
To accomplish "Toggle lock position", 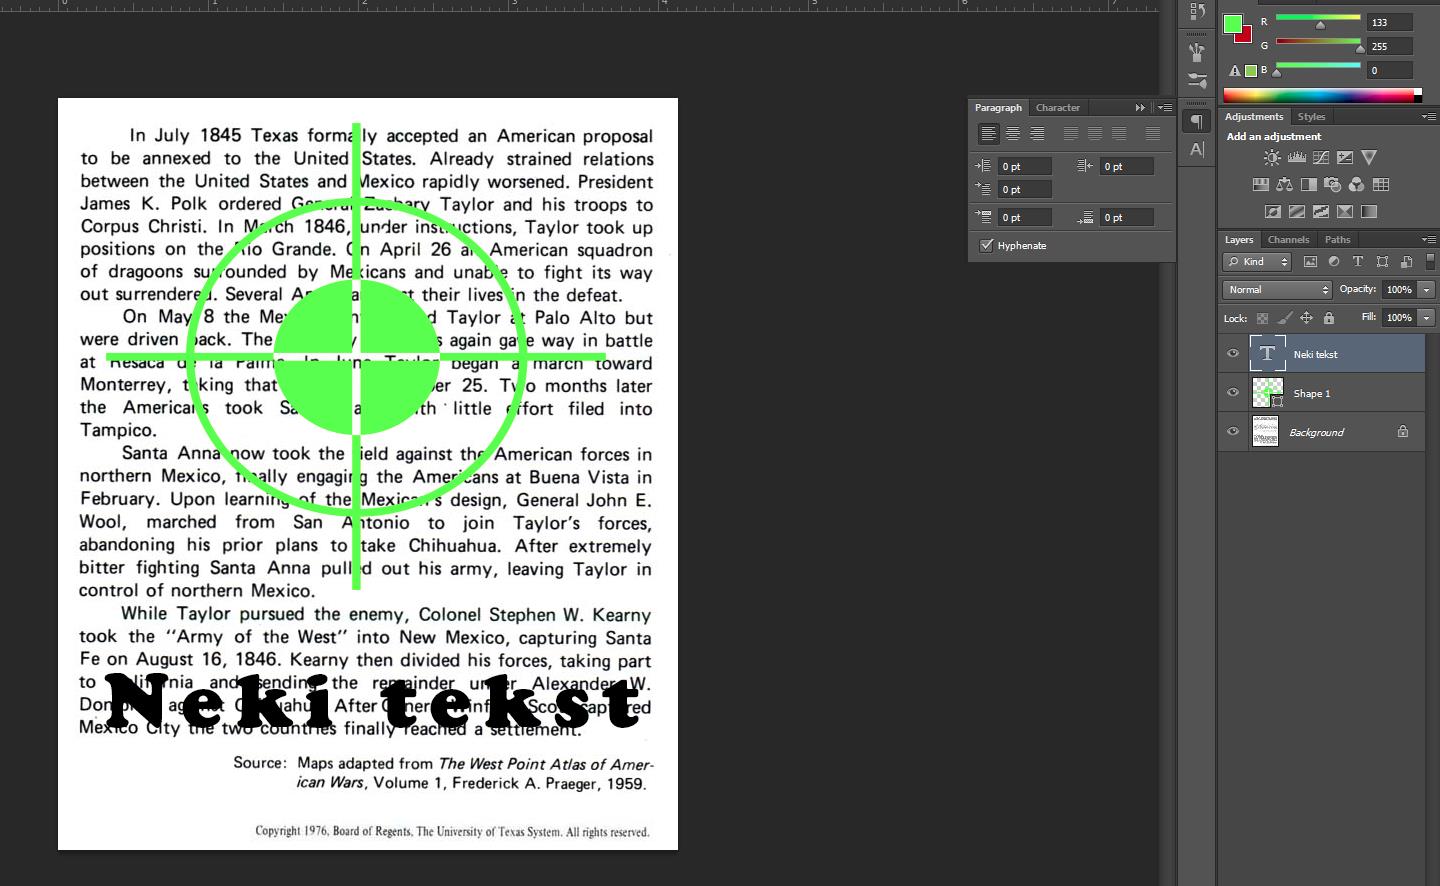I will coord(1306,318).
